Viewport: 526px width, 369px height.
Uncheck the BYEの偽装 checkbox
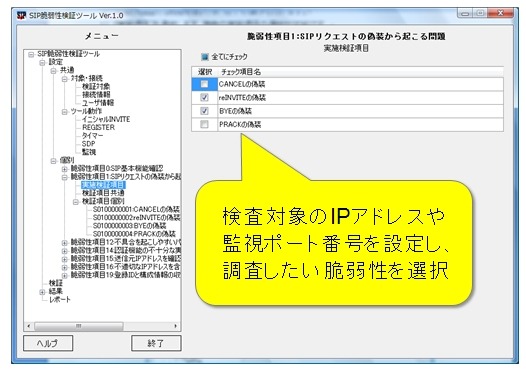204,111
